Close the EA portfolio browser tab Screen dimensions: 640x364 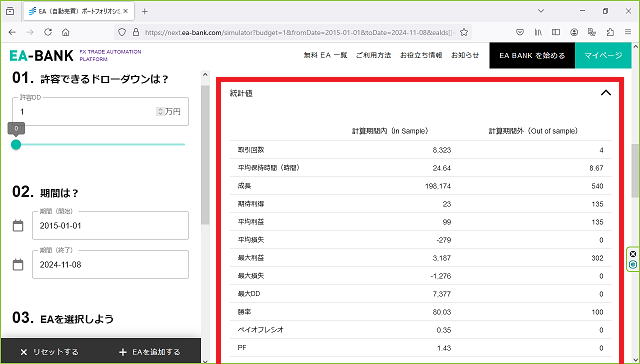pyautogui.click(x=126, y=11)
